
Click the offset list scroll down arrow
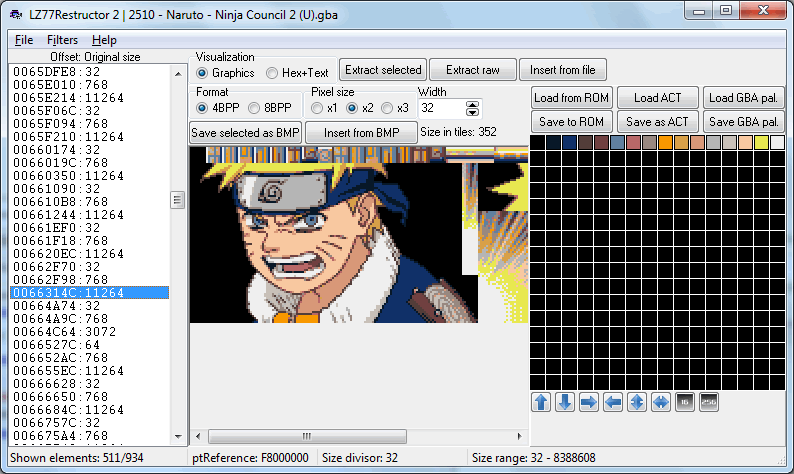(x=178, y=437)
